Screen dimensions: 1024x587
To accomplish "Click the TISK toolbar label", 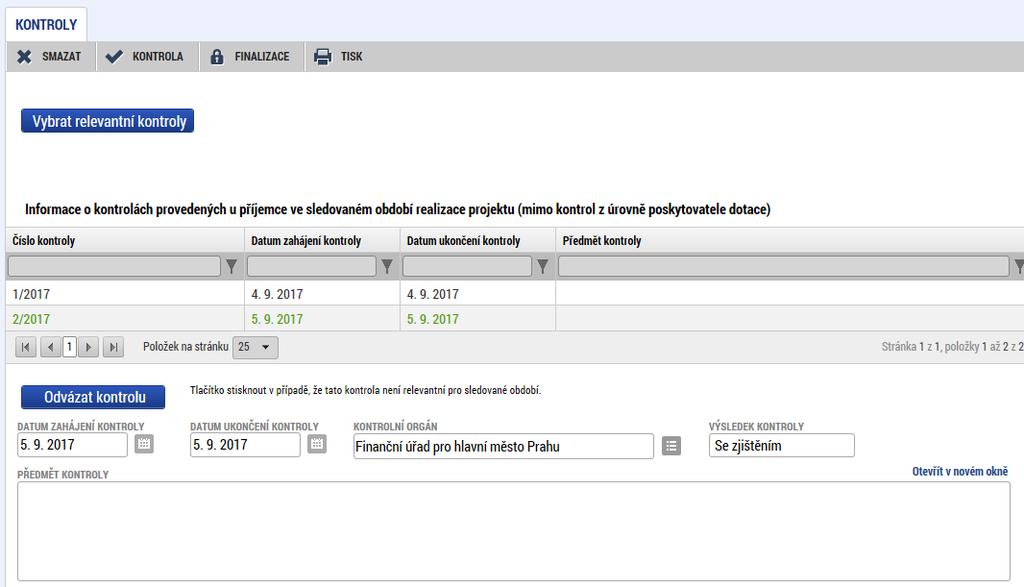I will pos(351,57).
